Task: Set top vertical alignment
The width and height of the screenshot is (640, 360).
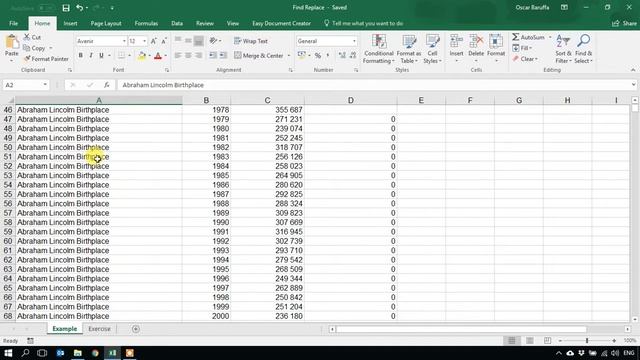Action: pos(178,40)
